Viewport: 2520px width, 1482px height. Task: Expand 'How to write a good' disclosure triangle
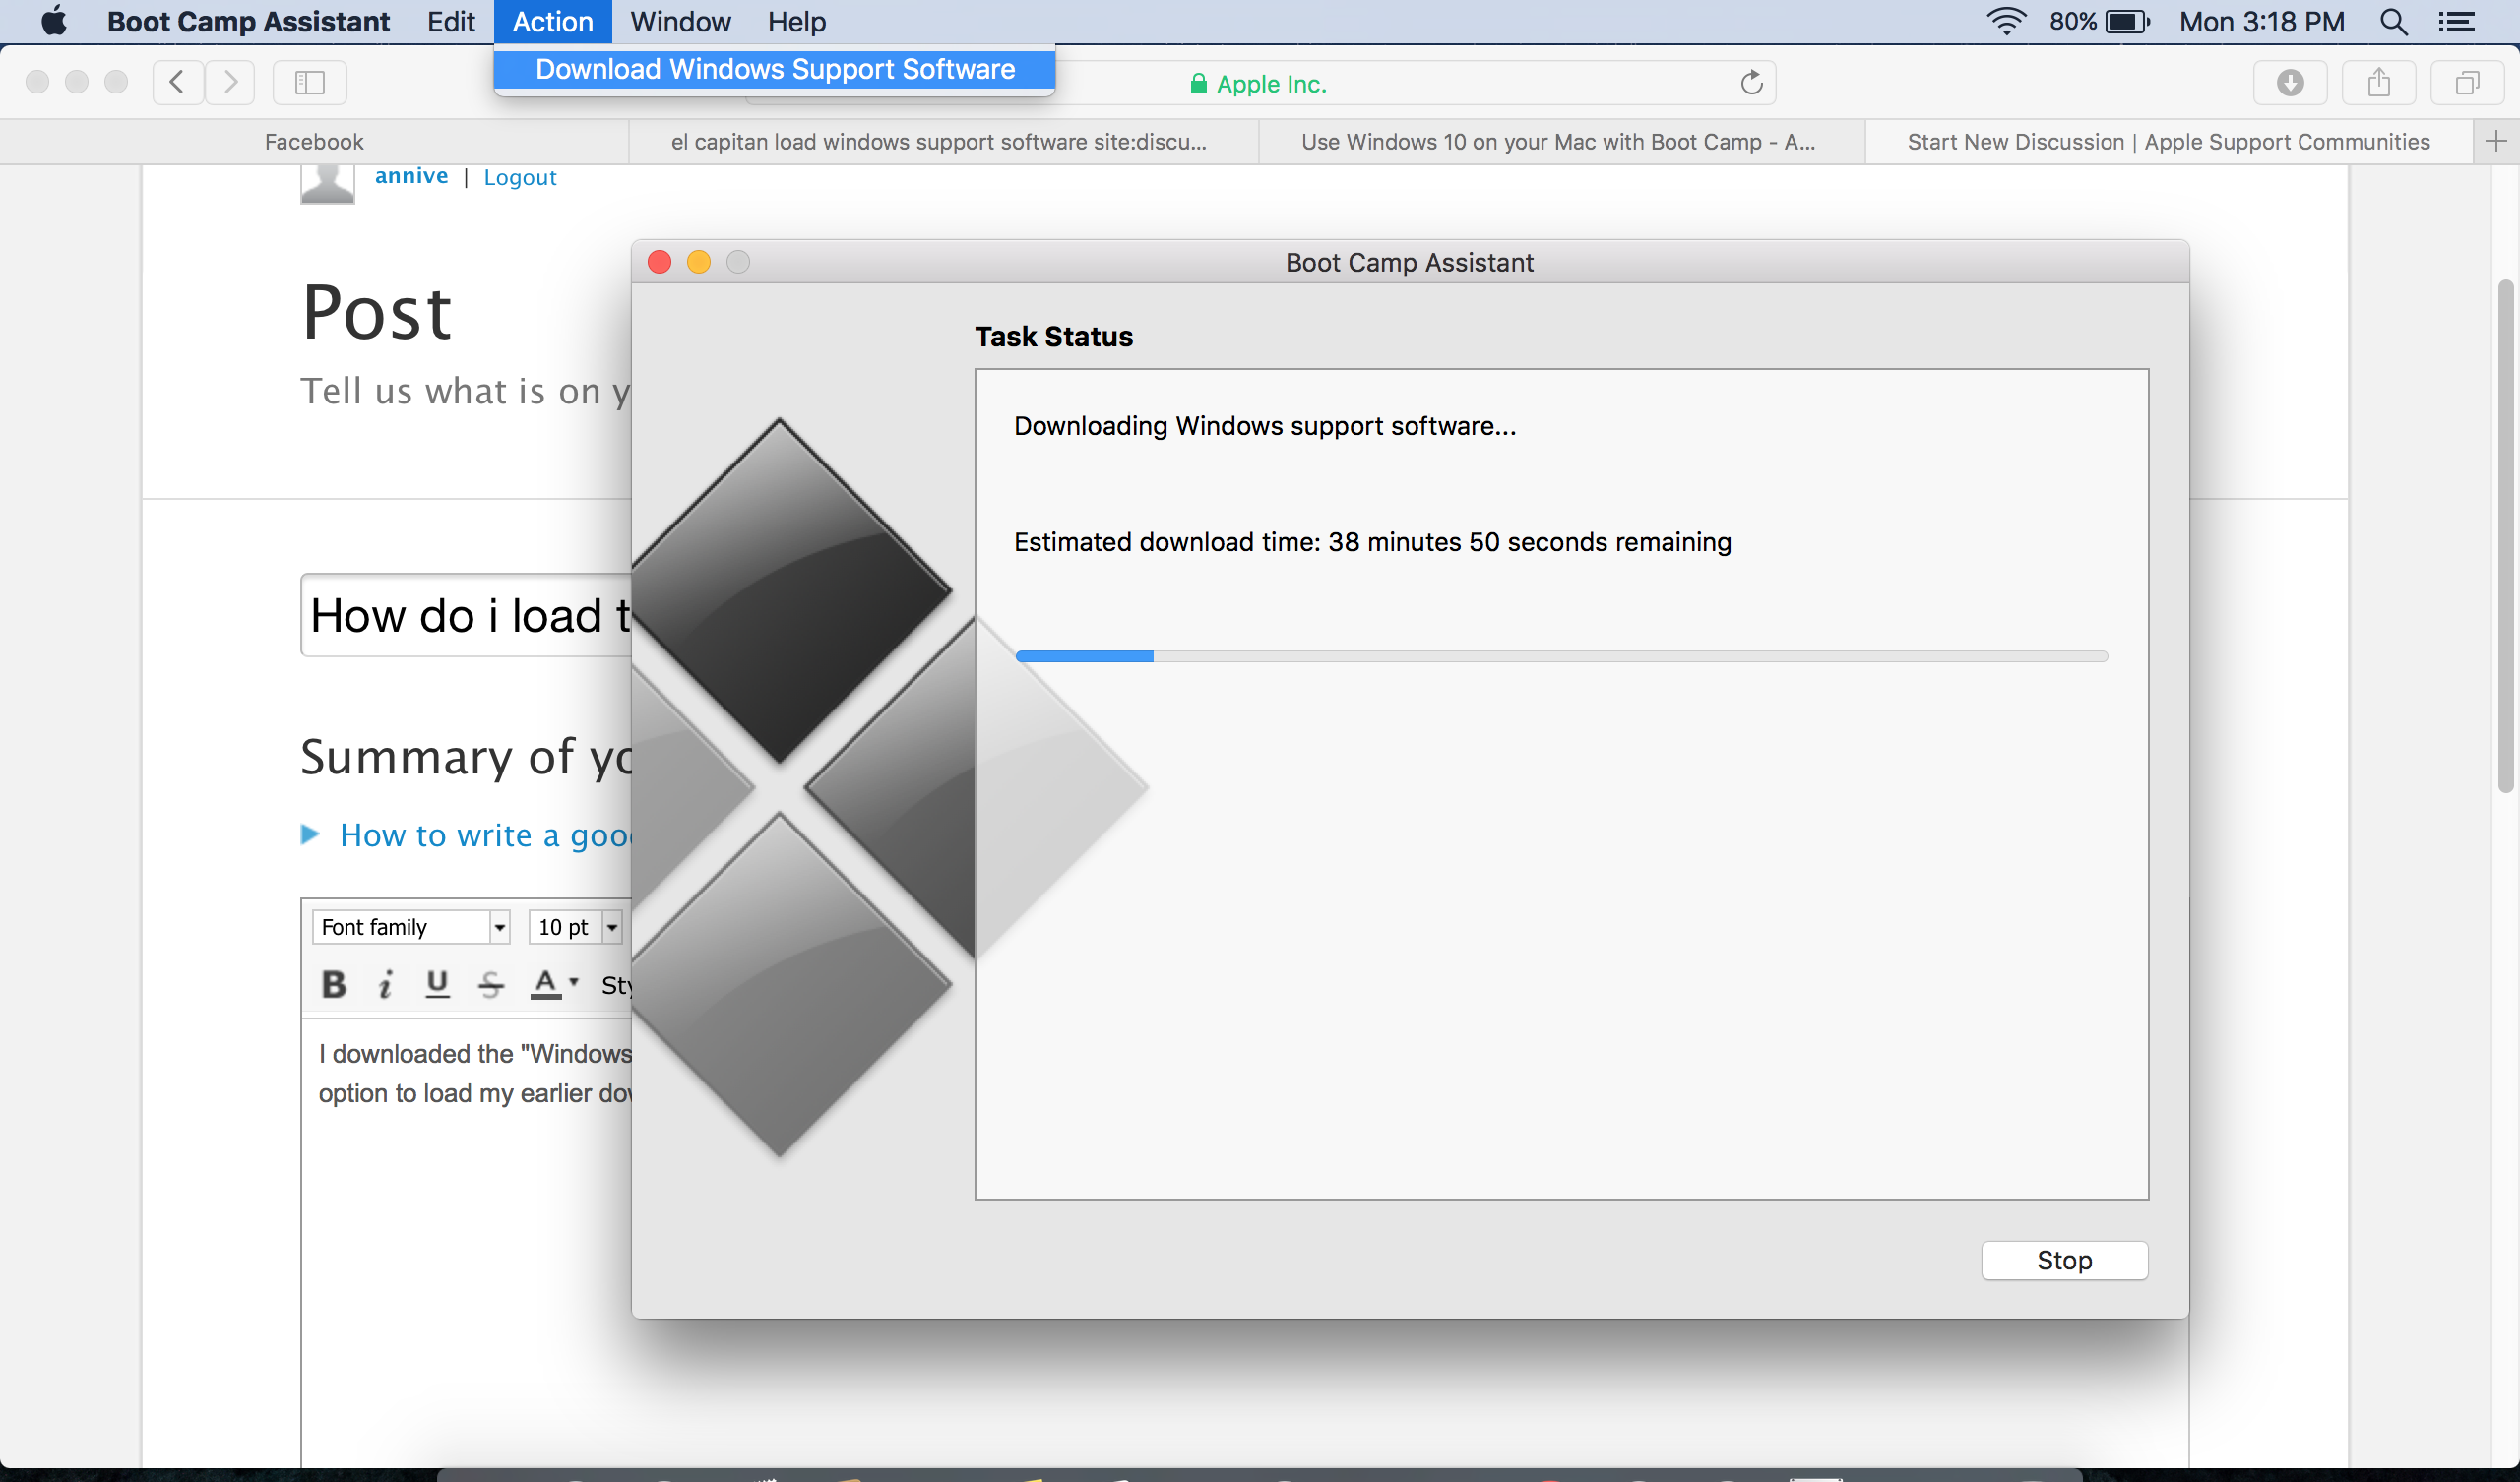click(x=310, y=834)
